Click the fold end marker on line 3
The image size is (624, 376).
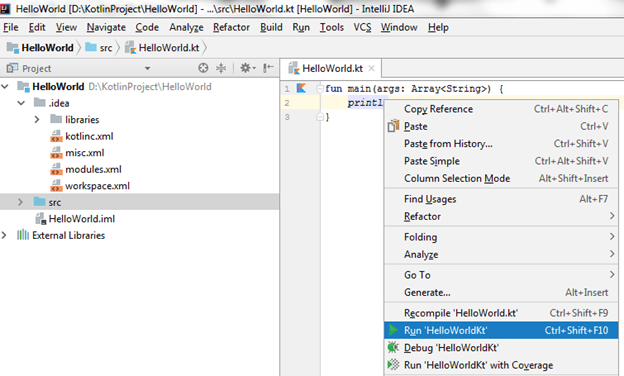[x=319, y=117]
